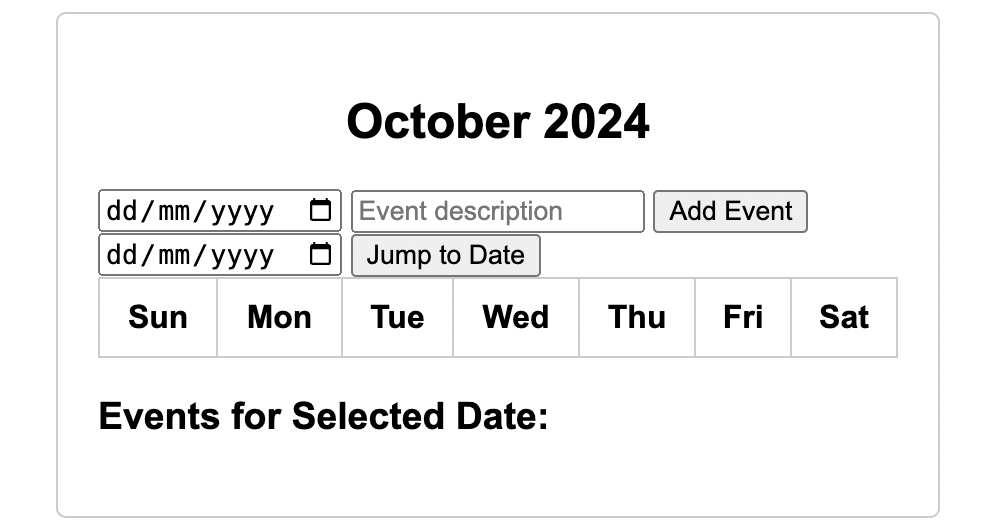Select month segment of the Add Event date field
Image resolution: width=998 pixels, height=532 pixels.
[176, 211]
